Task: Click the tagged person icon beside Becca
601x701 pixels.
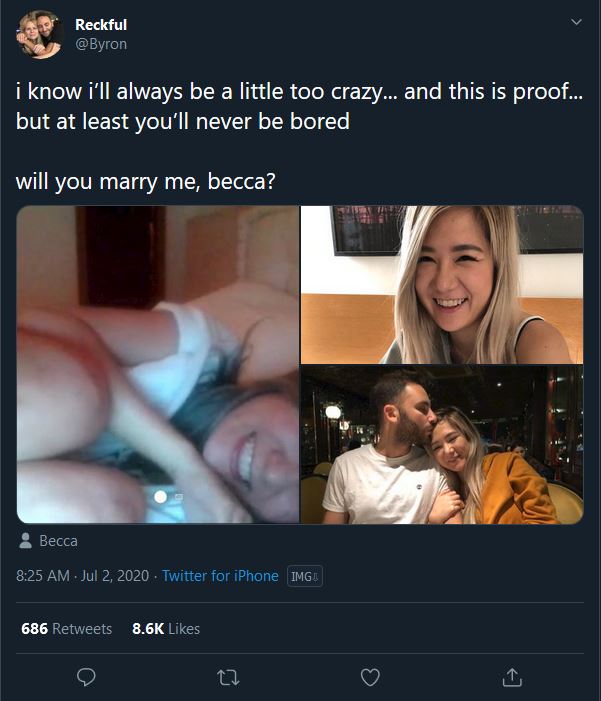Action: (25, 541)
